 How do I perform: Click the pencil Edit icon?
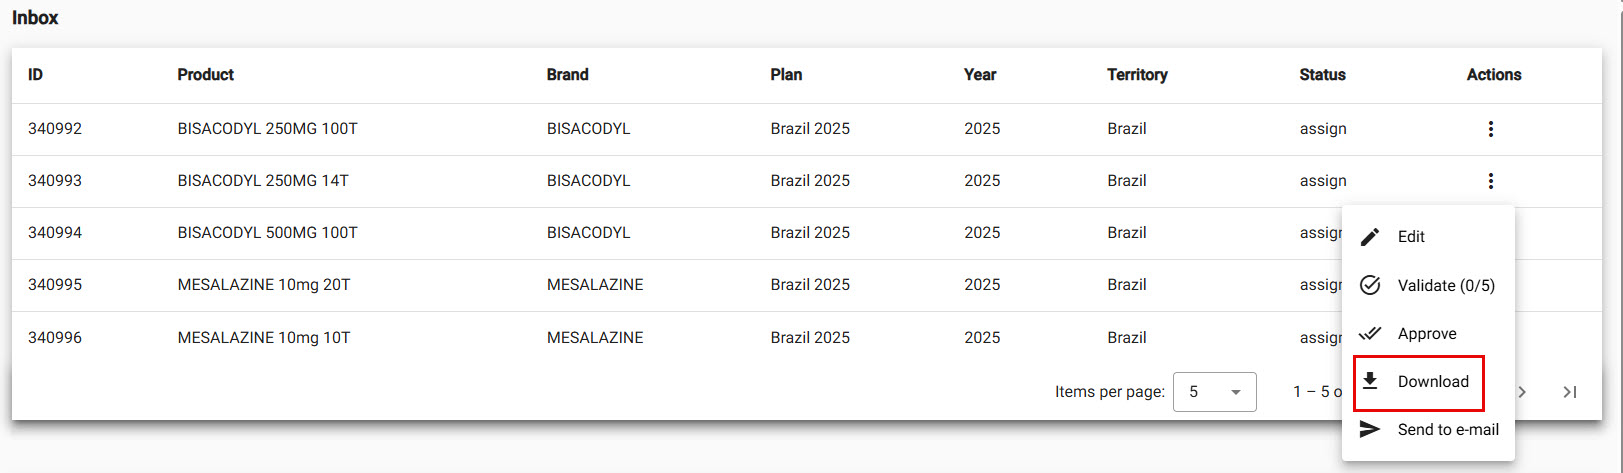(1370, 237)
